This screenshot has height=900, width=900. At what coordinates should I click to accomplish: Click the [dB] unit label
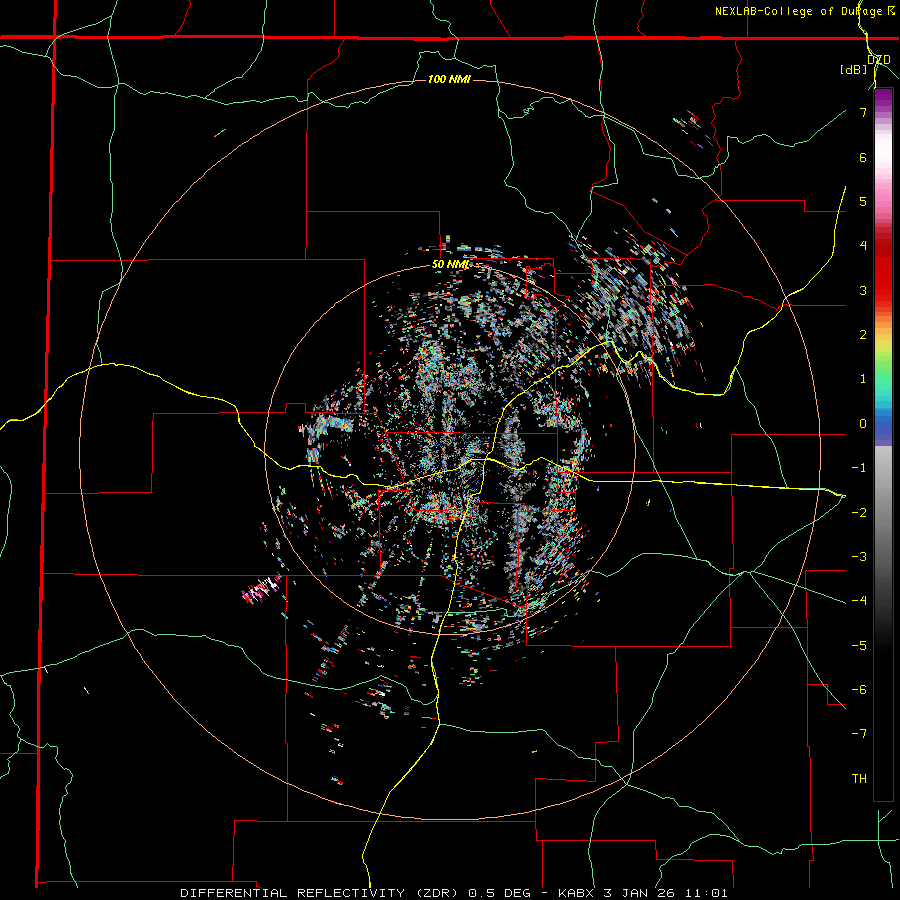coord(853,69)
